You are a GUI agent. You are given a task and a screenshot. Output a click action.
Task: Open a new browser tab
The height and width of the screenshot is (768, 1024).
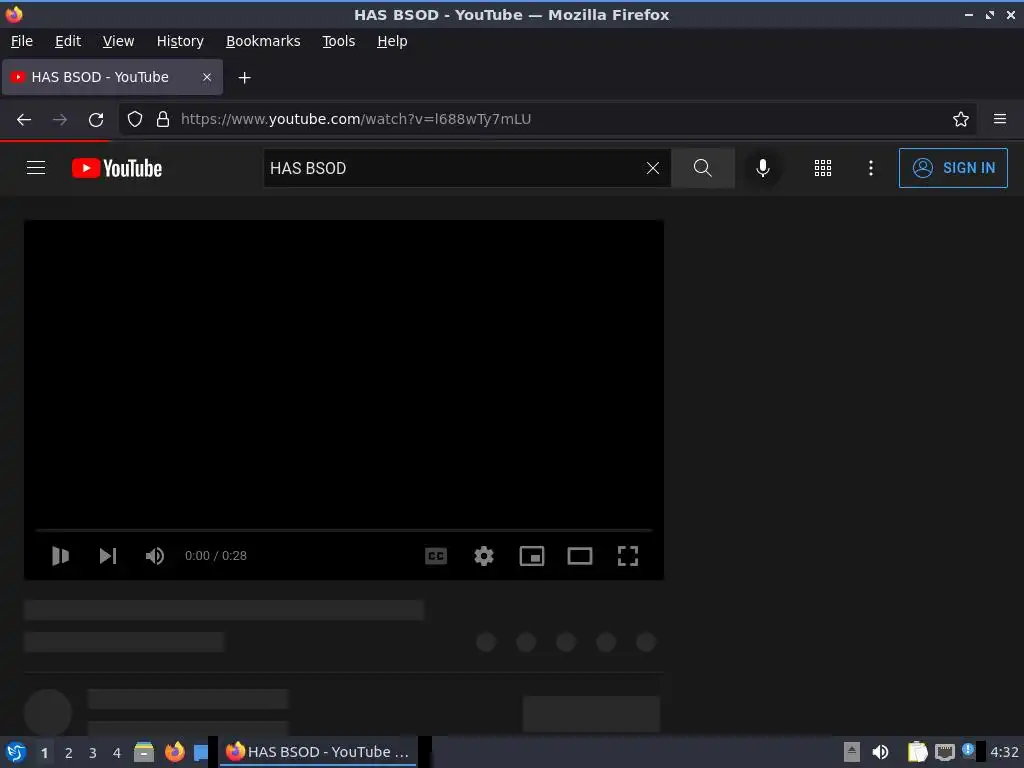244,78
